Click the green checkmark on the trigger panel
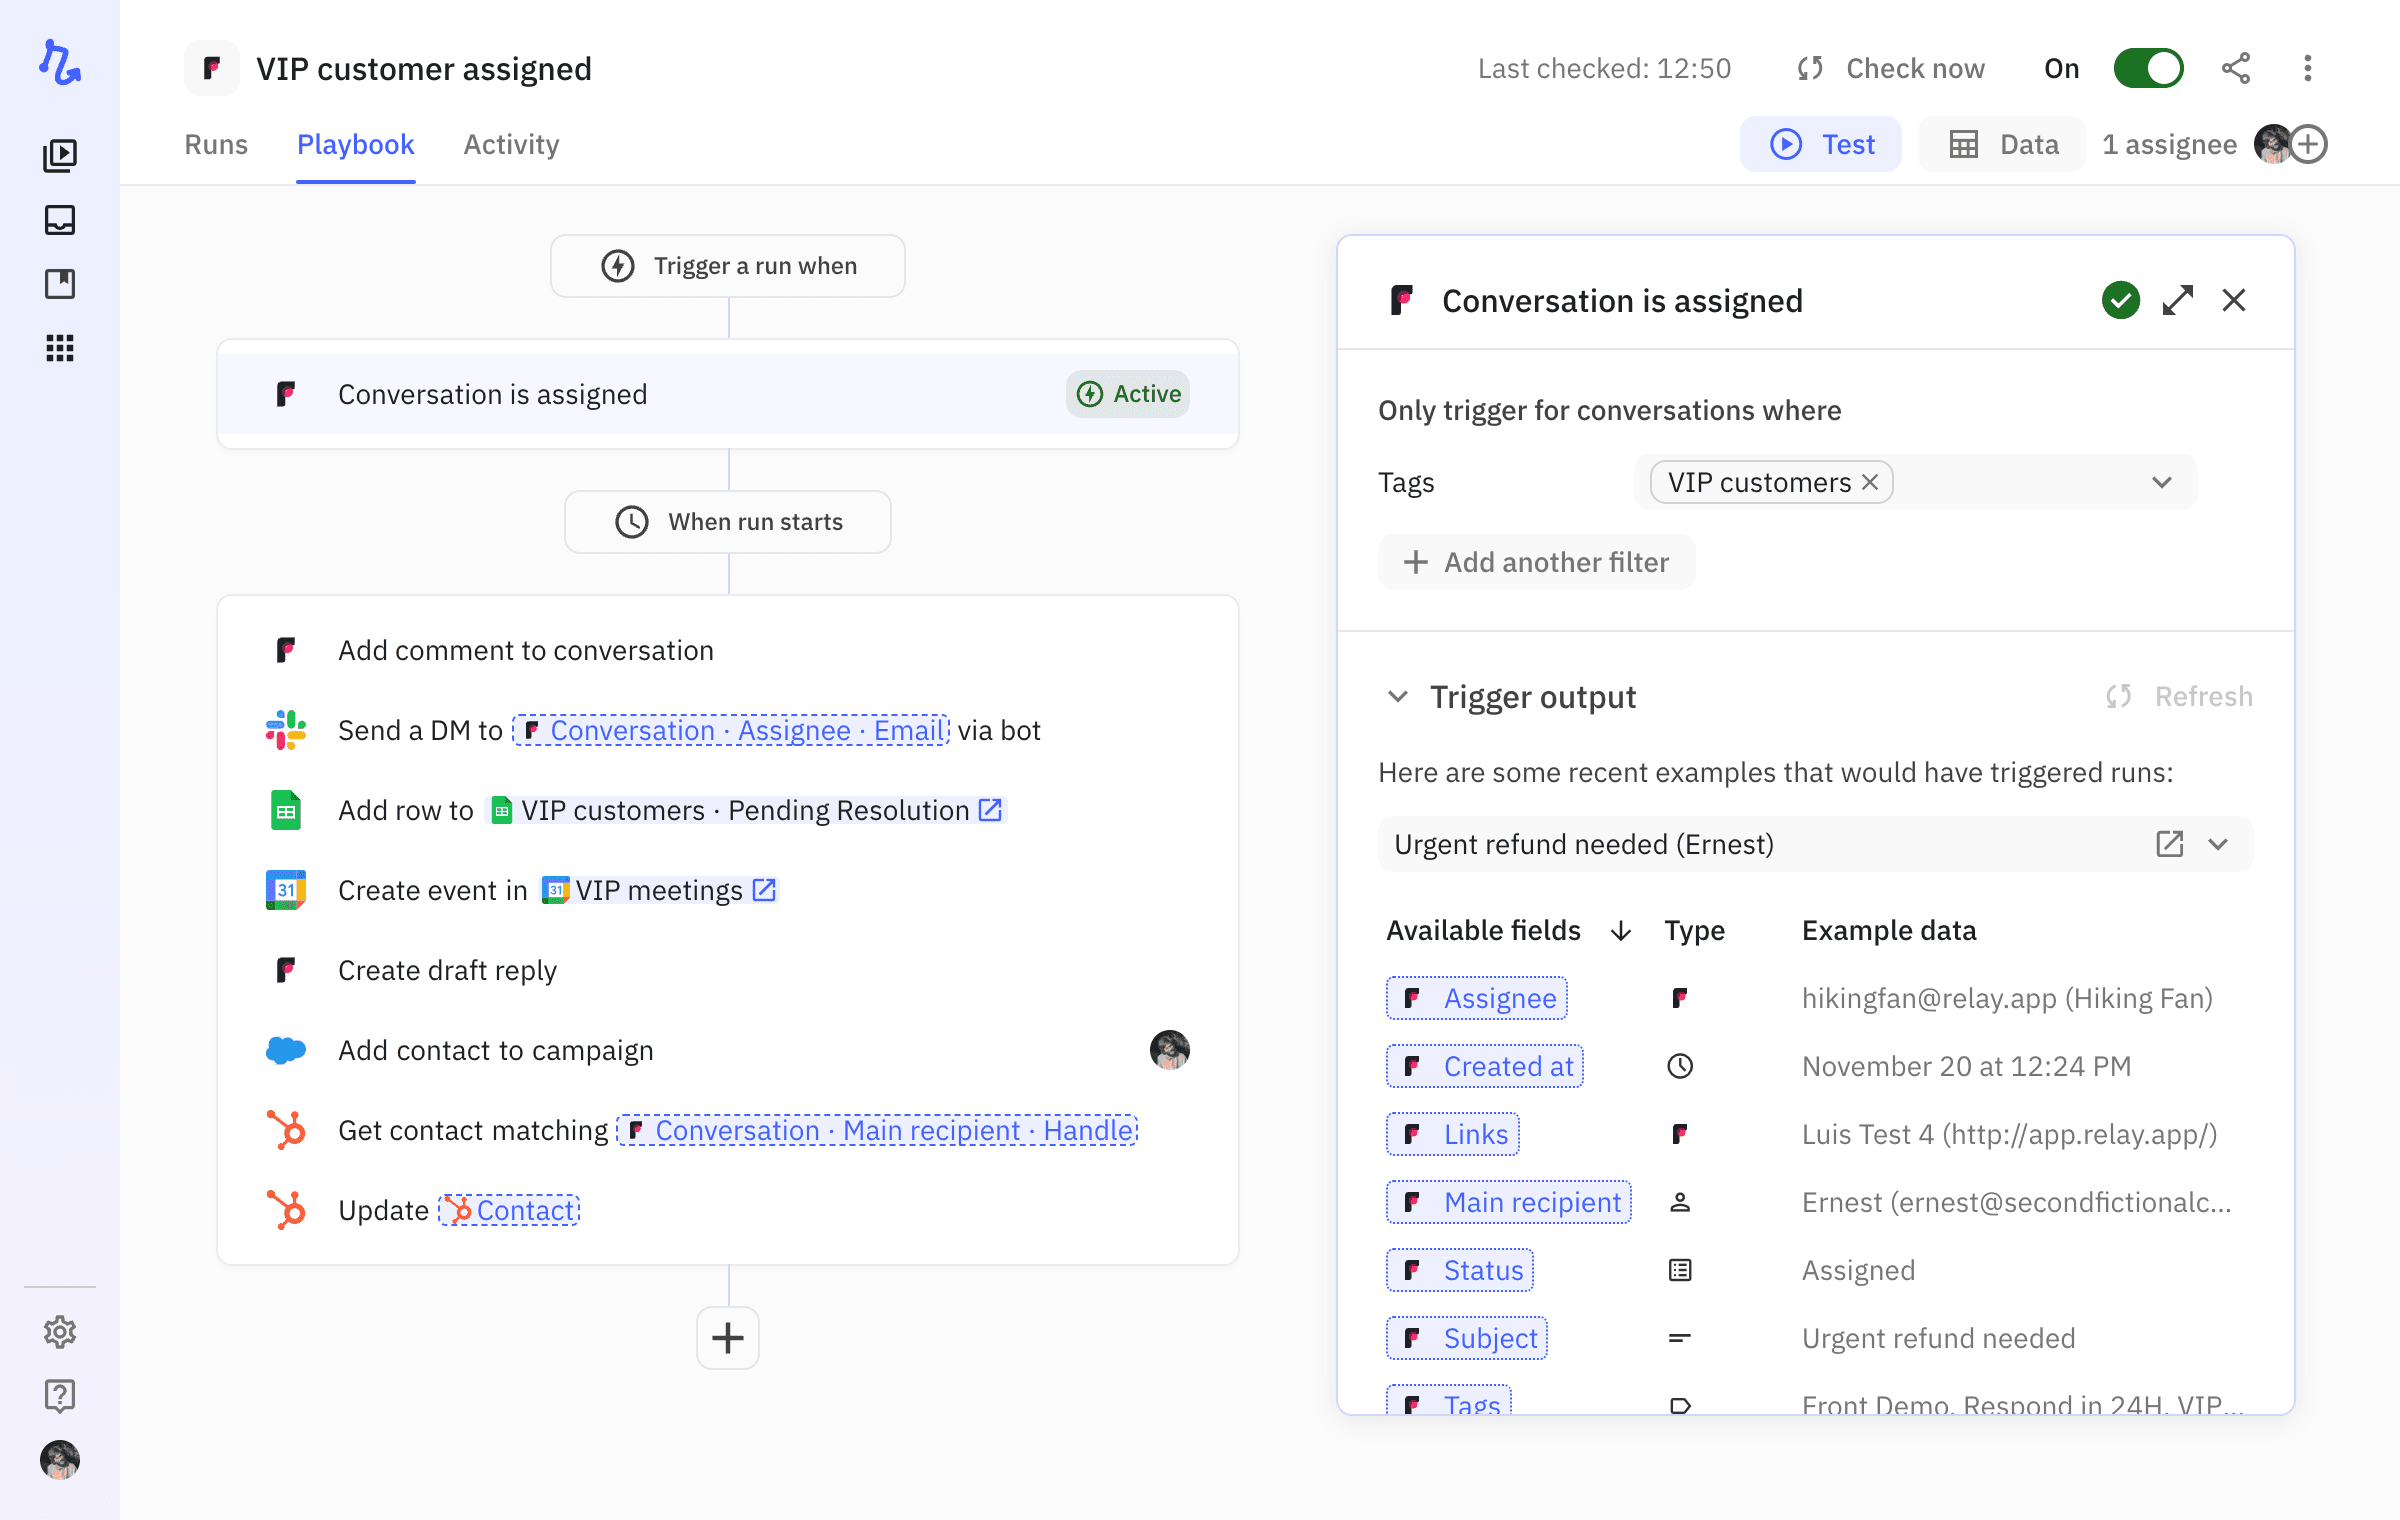The height and width of the screenshot is (1520, 2400). 2120,300
